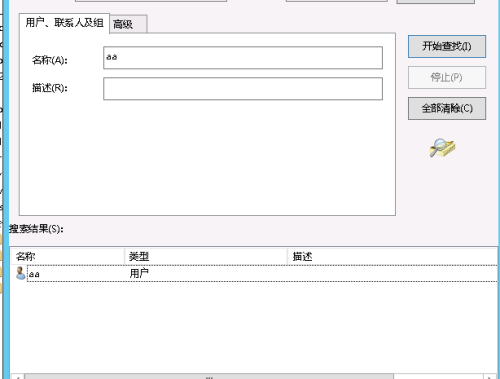Screen dimensions: 500x379
Task: Switch to the 高级 tab
Action: tap(128, 24)
